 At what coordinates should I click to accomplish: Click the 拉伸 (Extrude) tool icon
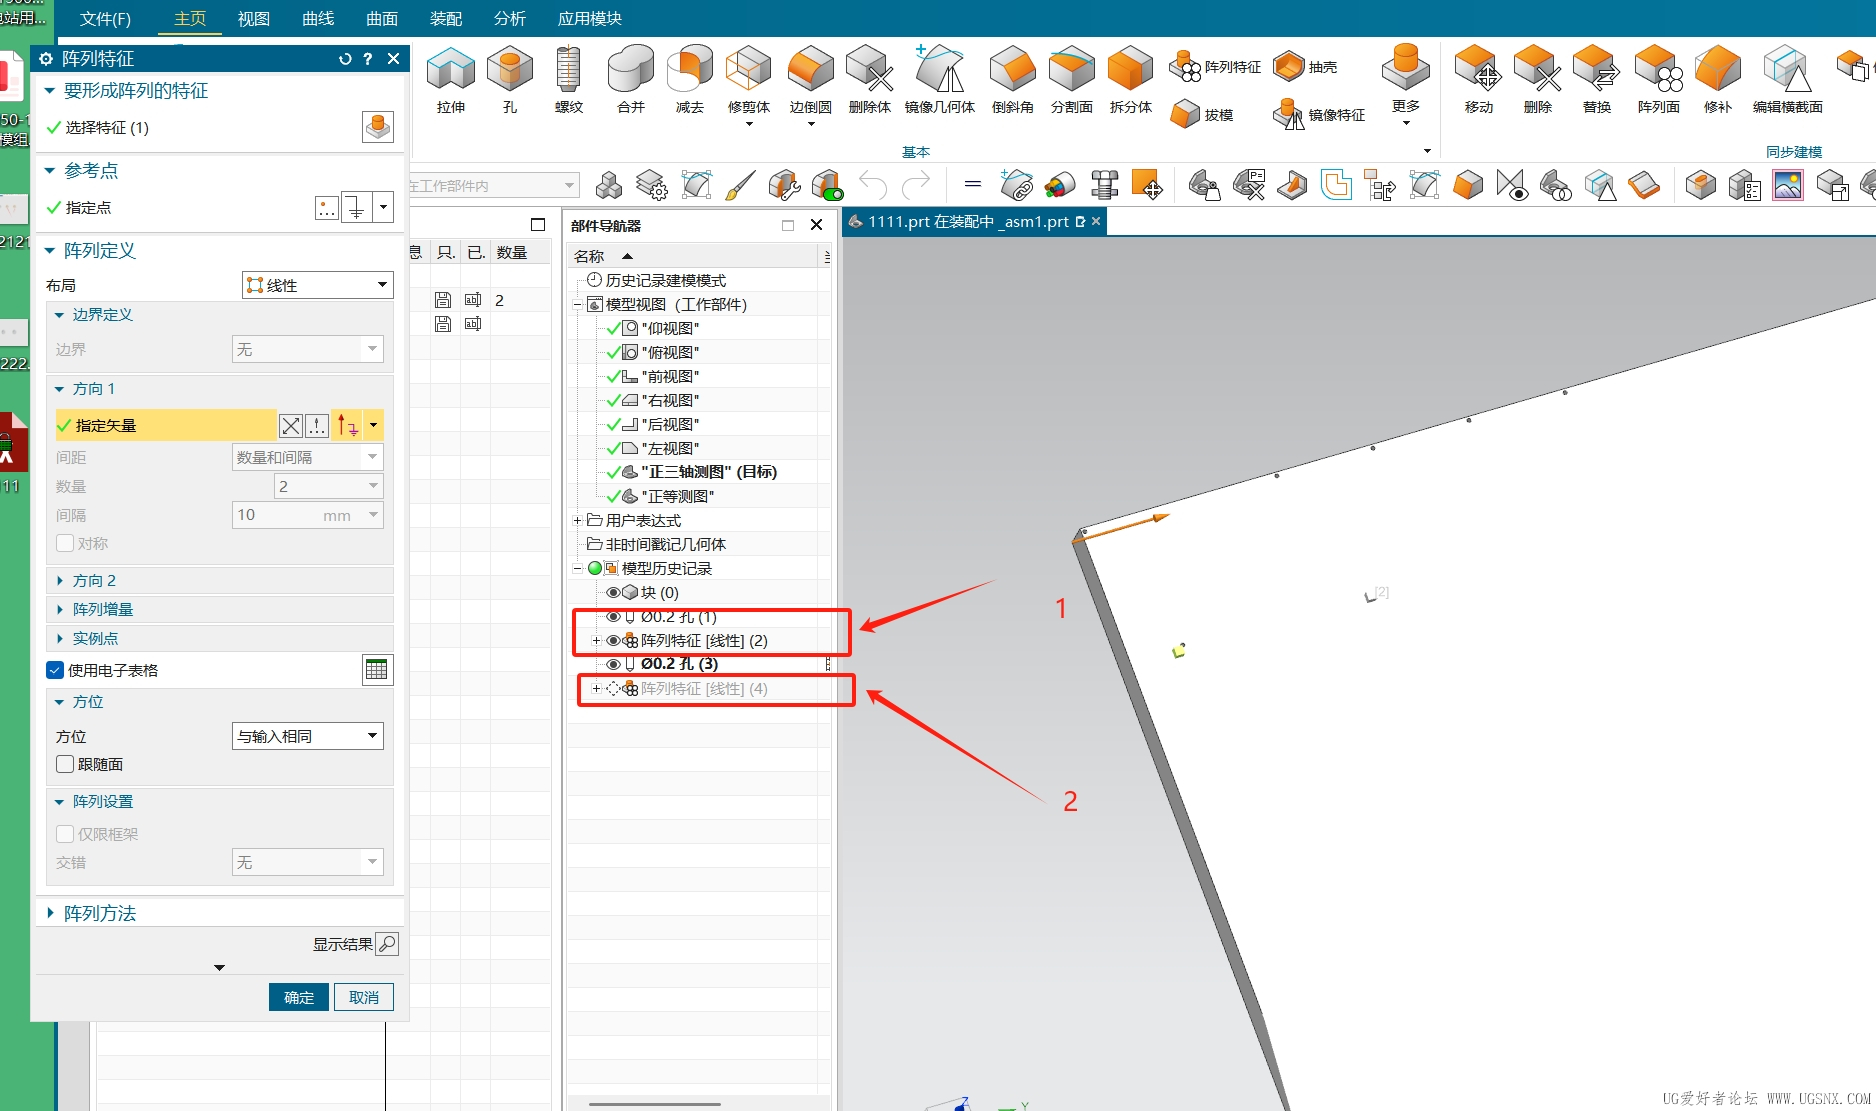point(450,72)
